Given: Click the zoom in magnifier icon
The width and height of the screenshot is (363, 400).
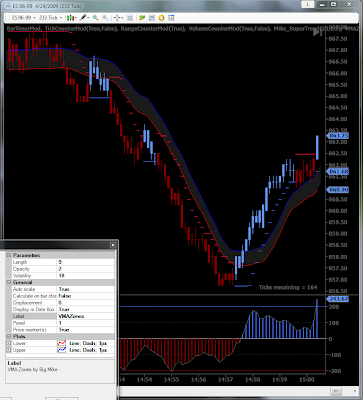Looking at the screenshot, I should pyautogui.click(x=95, y=18).
